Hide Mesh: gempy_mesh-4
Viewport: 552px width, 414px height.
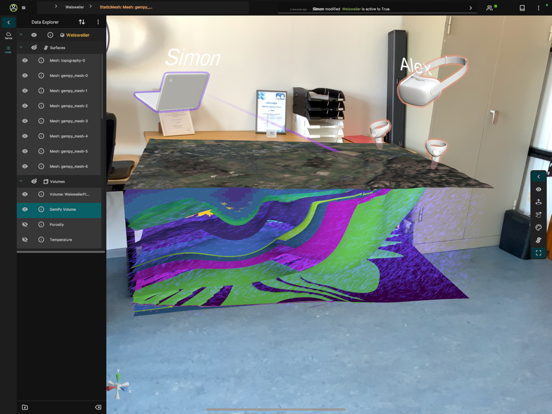pyautogui.click(x=25, y=136)
